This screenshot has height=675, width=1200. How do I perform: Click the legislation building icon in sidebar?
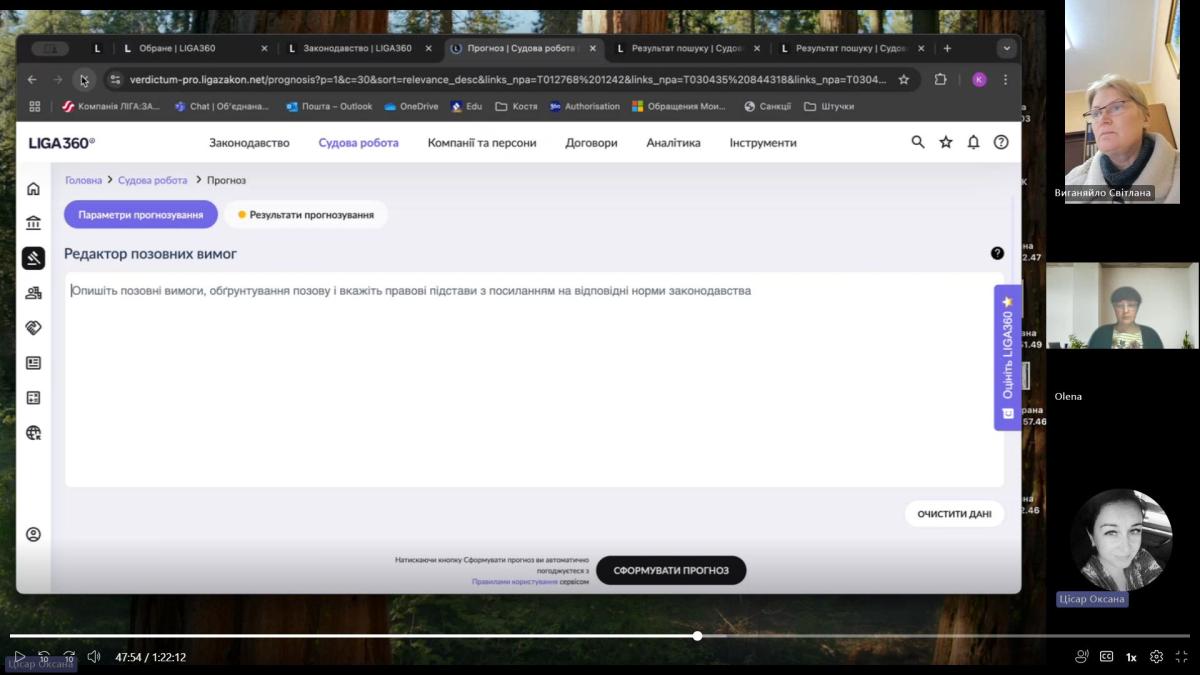coord(33,223)
